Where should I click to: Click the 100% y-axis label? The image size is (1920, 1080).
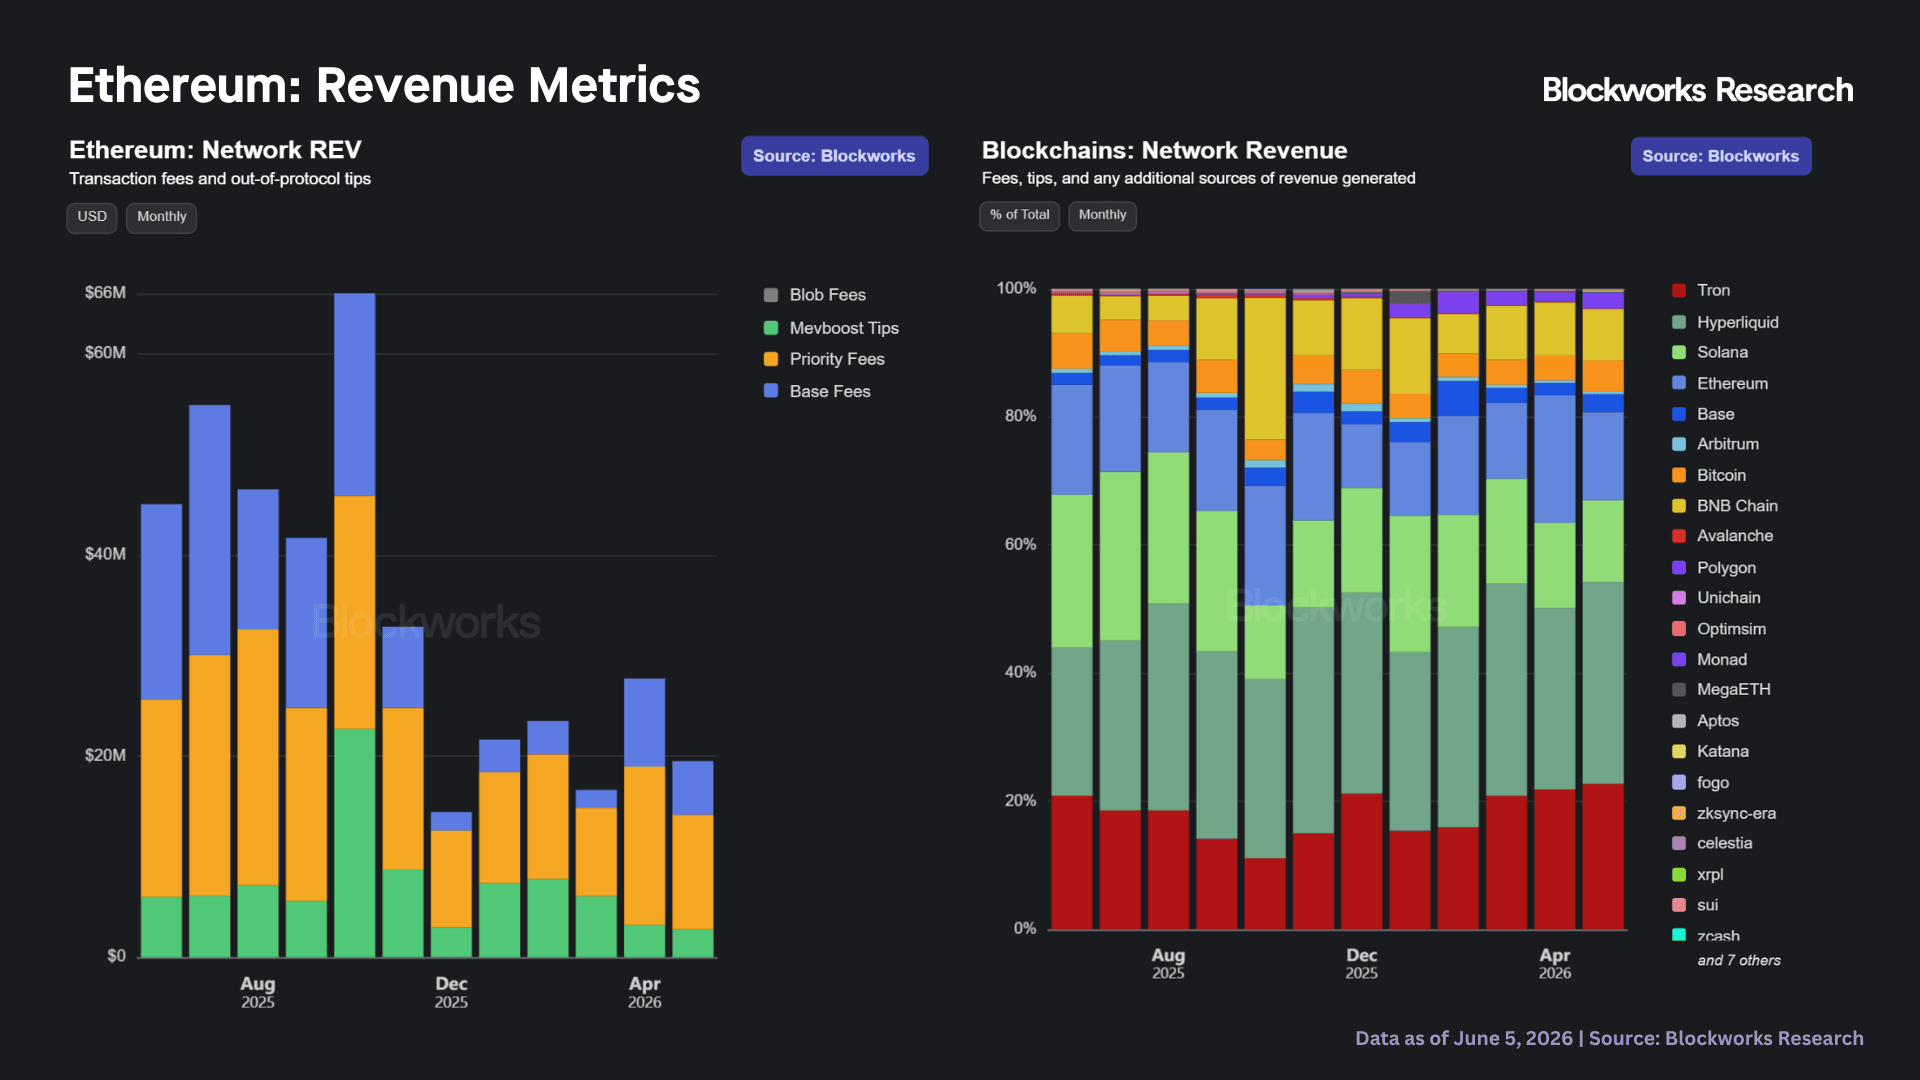coord(1016,288)
